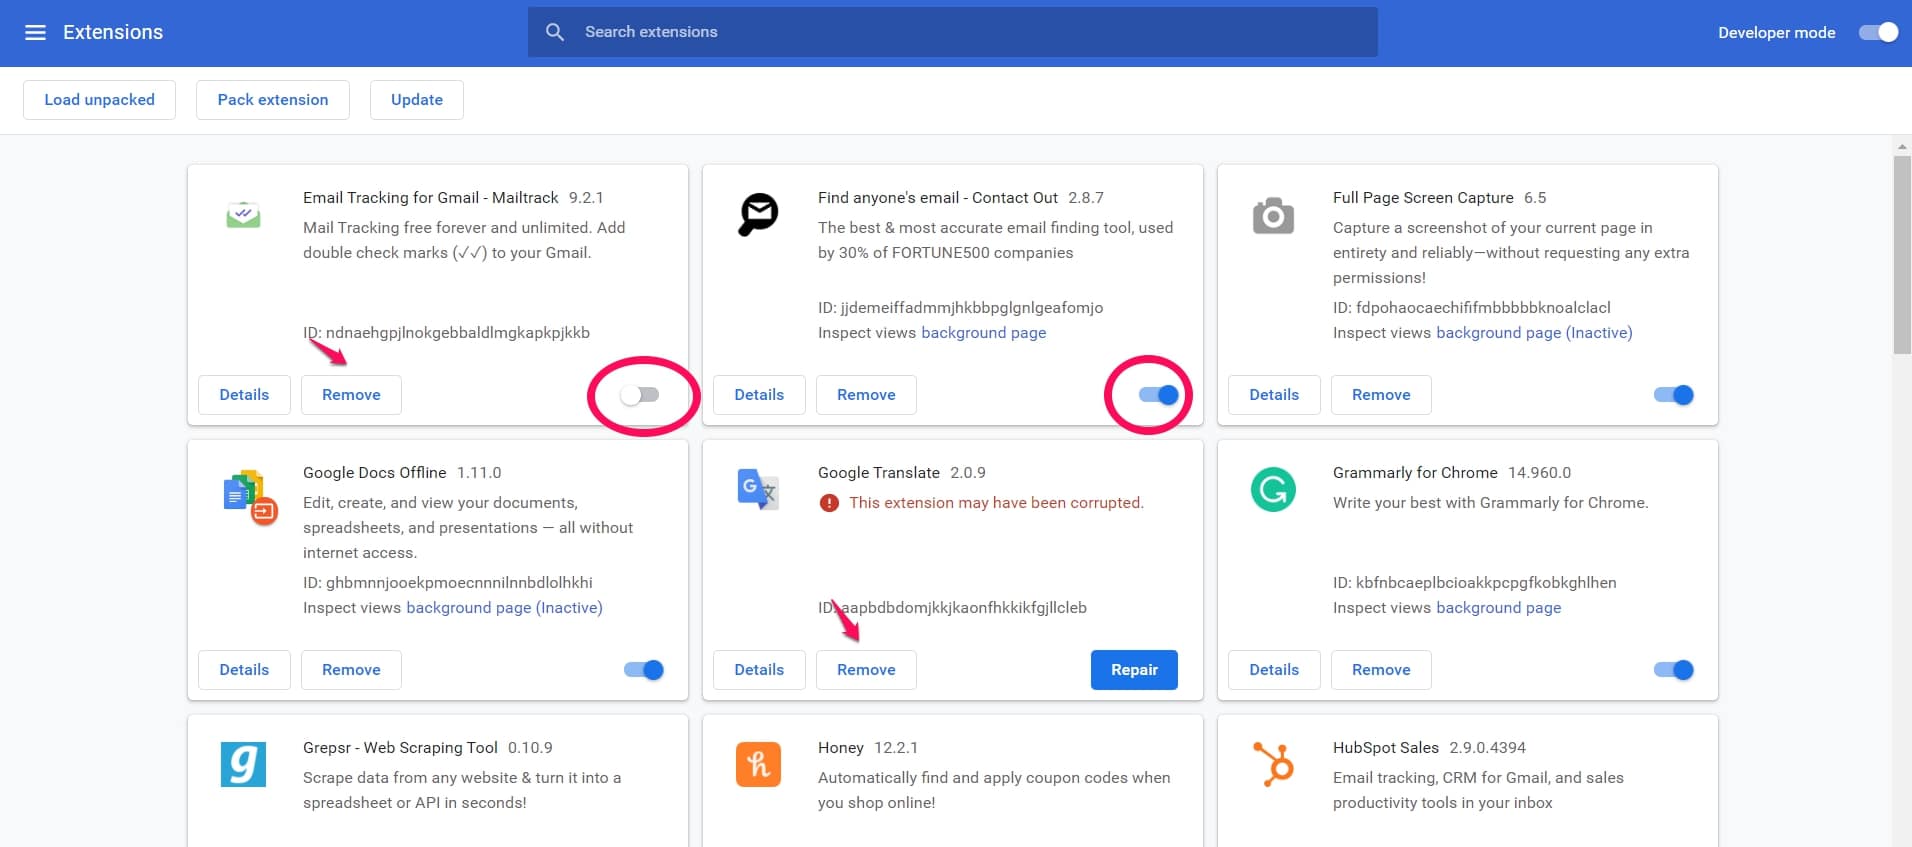Click the Mailtrack extension icon
Screen dimensions: 1912x847
point(243,214)
